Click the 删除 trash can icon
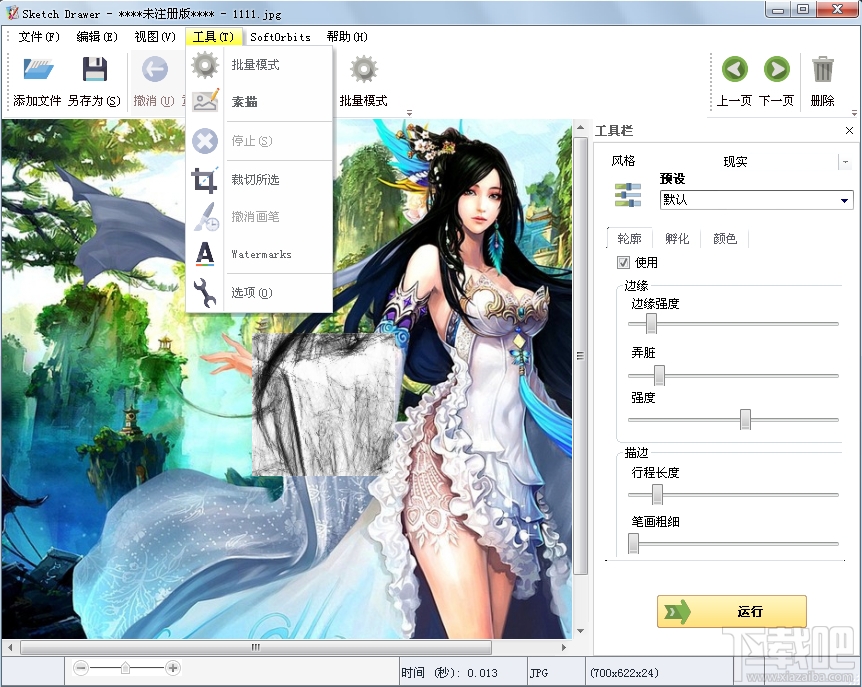 (822, 70)
